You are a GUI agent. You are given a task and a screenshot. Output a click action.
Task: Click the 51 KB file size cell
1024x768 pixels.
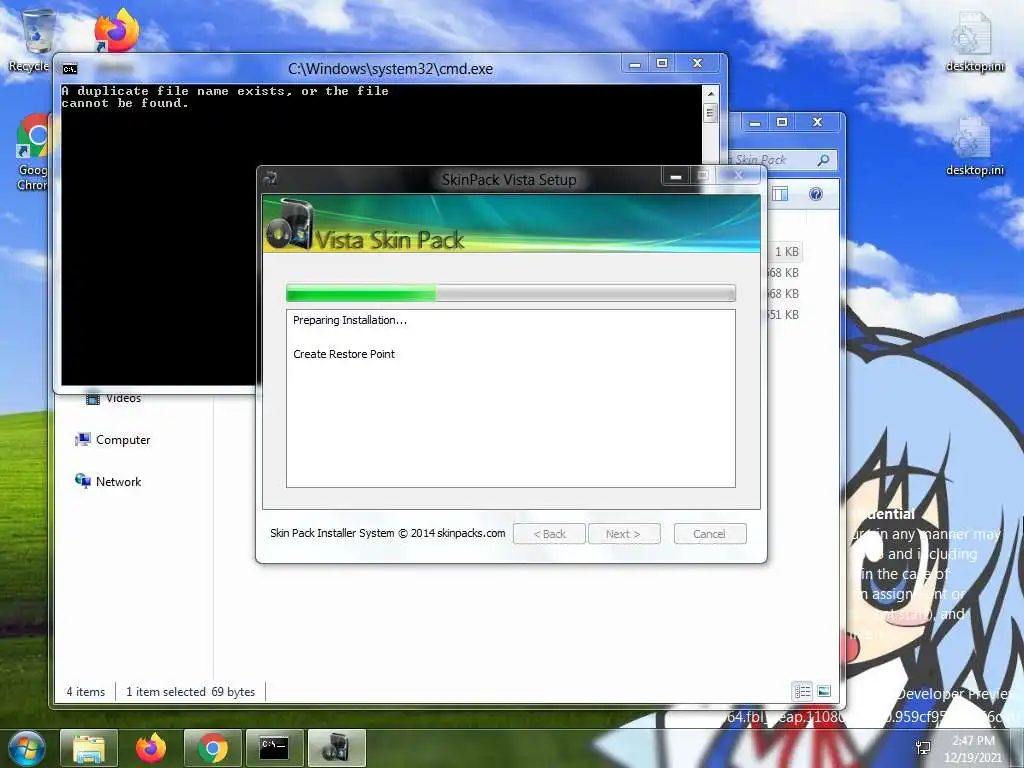(x=782, y=314)
